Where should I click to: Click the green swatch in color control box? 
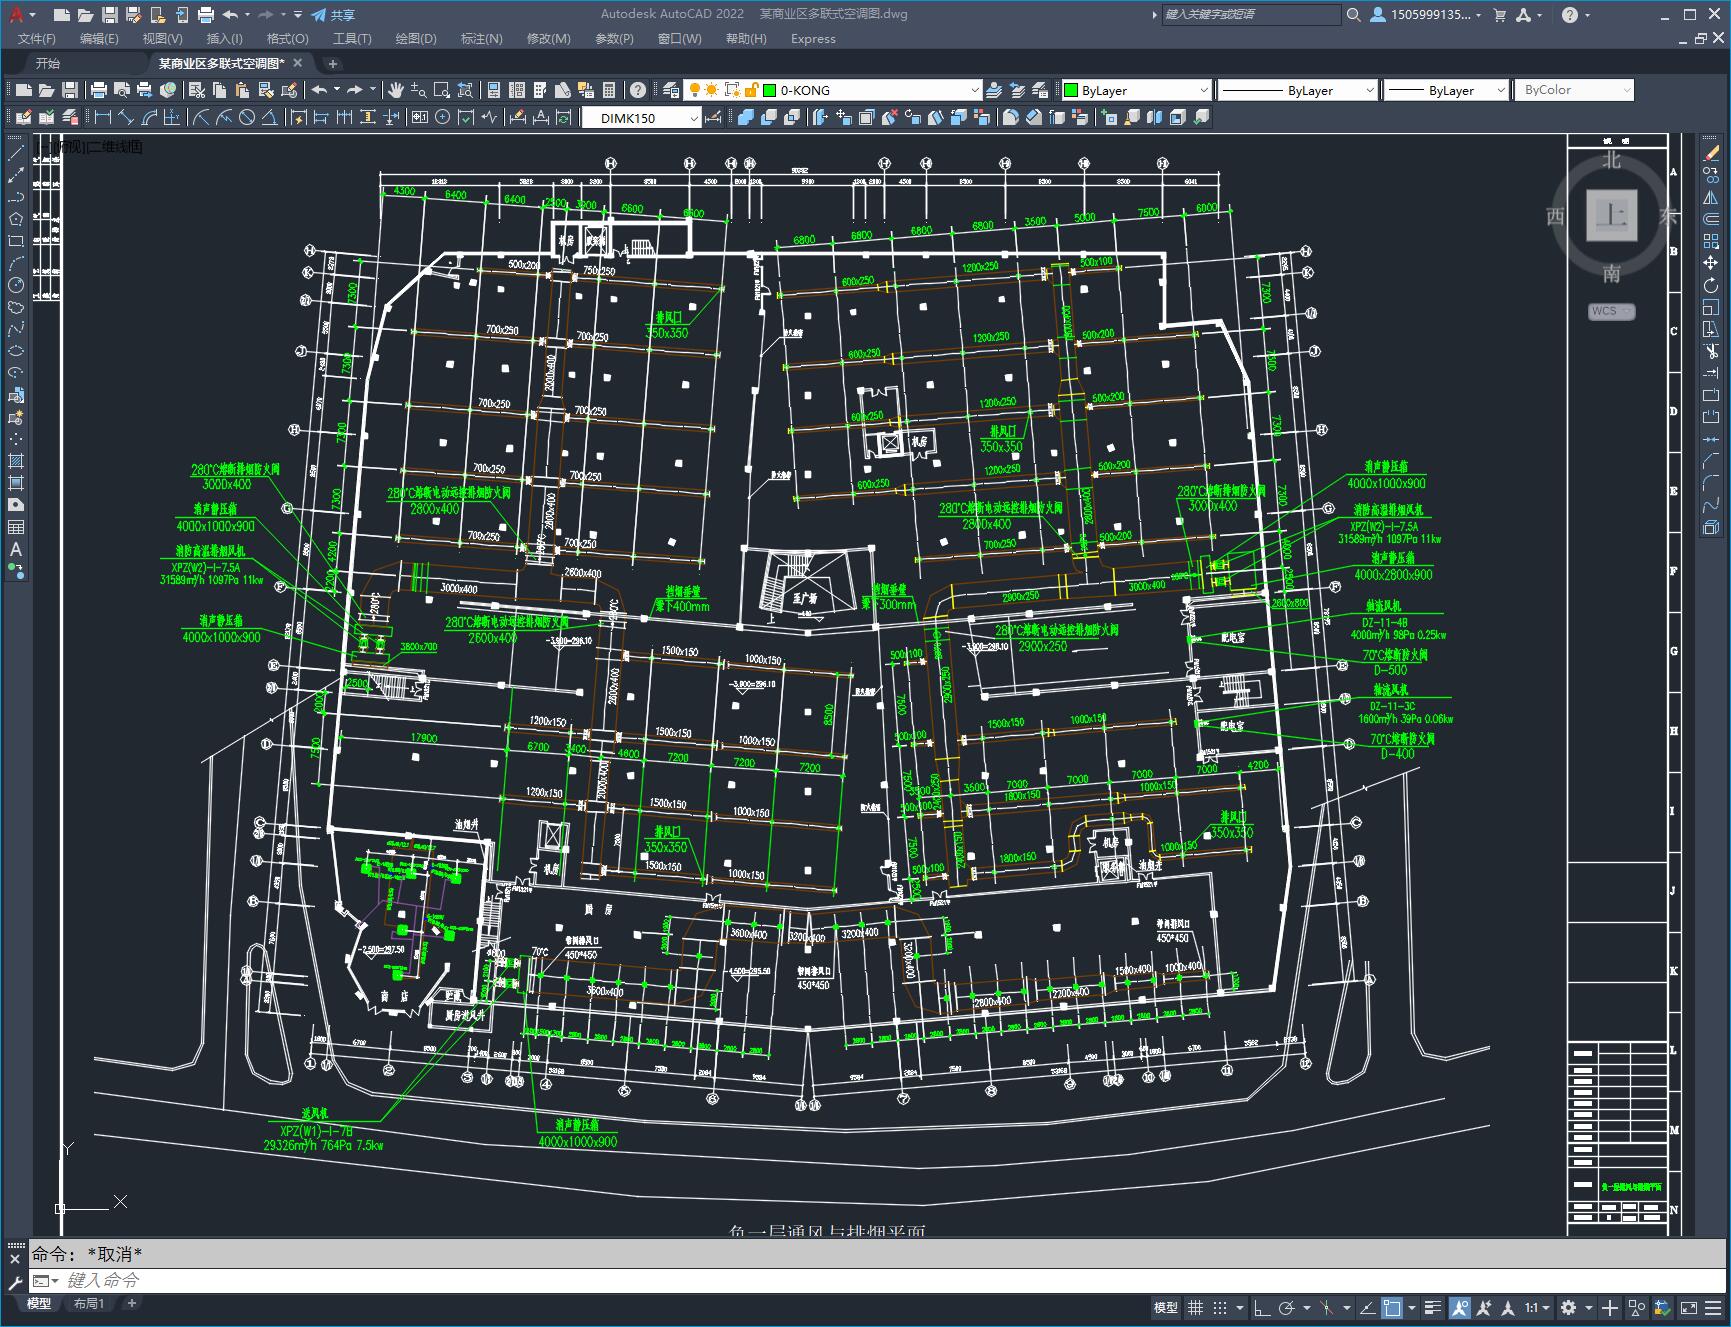pyautogui.click(x=1071, y=90)
